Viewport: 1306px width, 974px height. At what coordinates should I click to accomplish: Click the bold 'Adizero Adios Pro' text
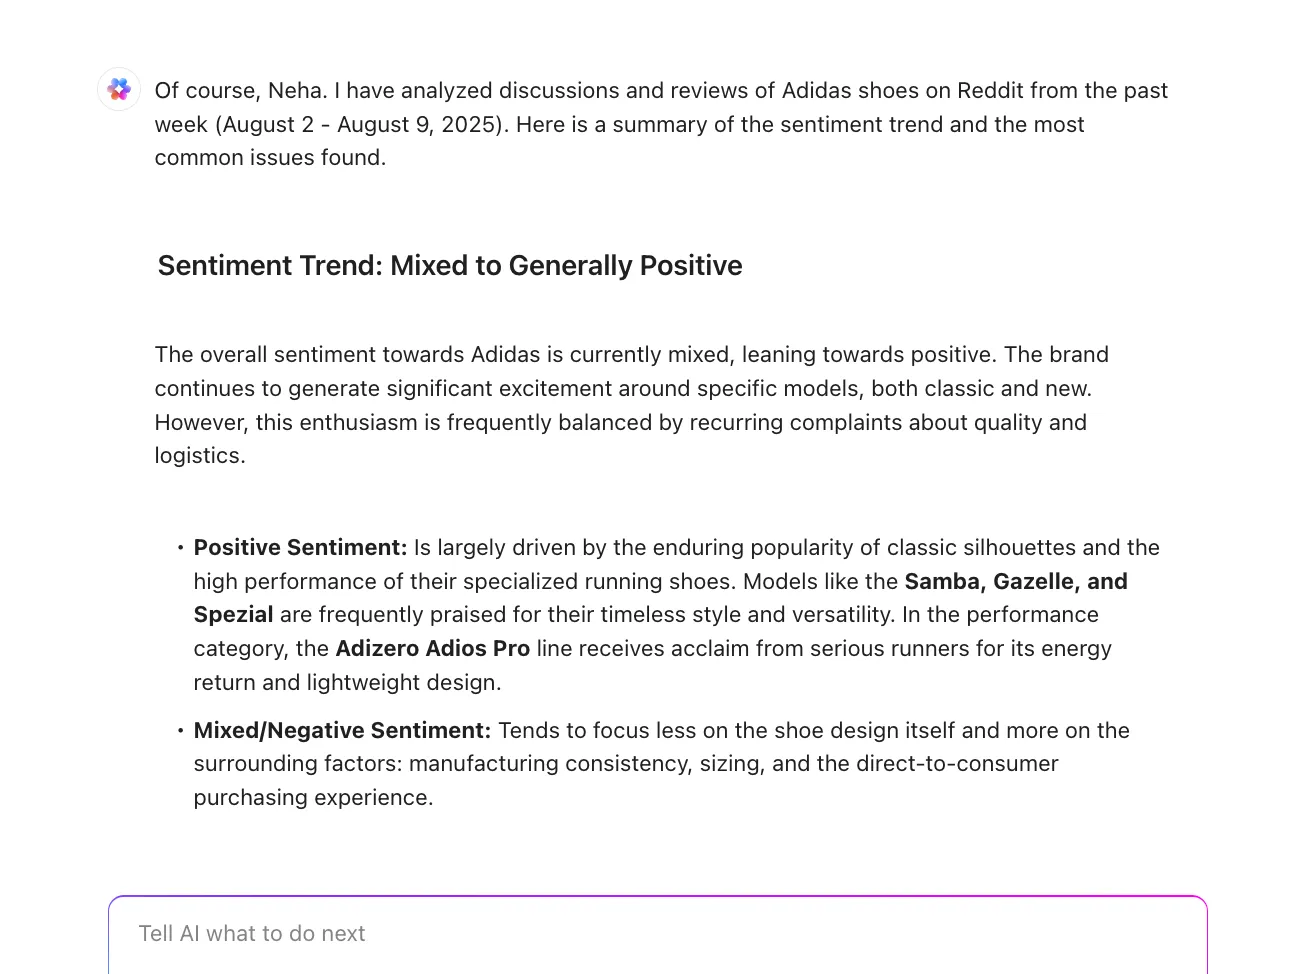pyautogui.click(x=433, y=649)
